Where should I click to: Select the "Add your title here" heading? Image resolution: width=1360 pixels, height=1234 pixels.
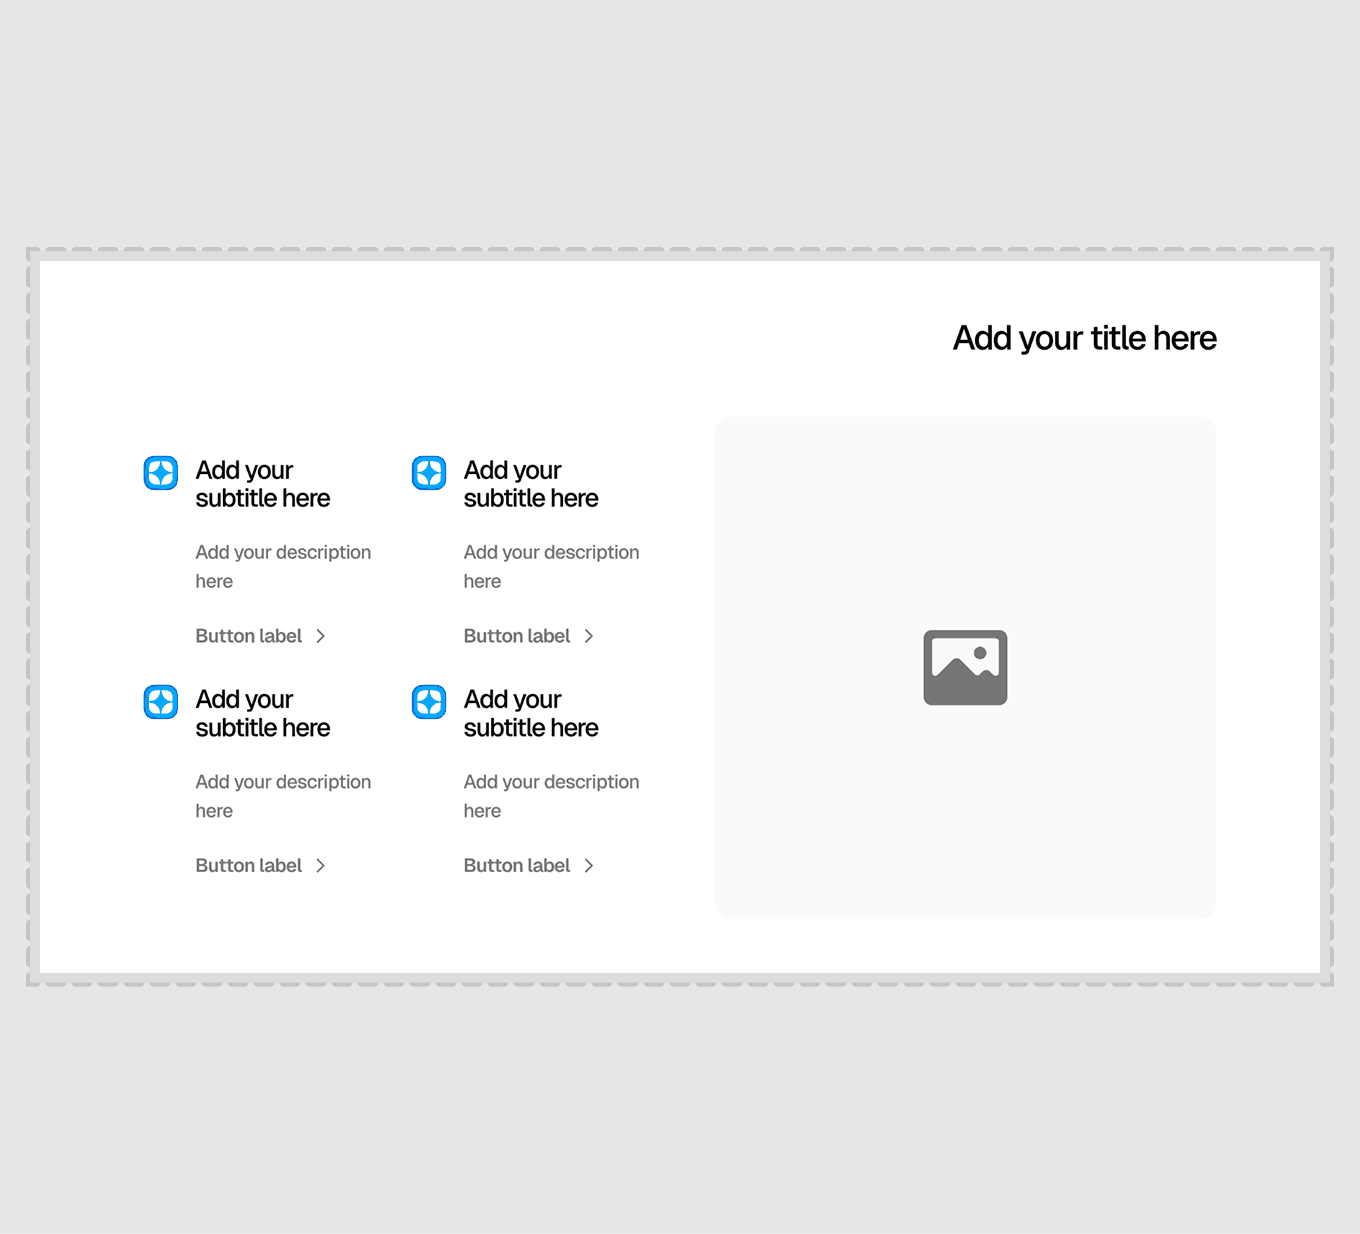[x=1085, y=338]
